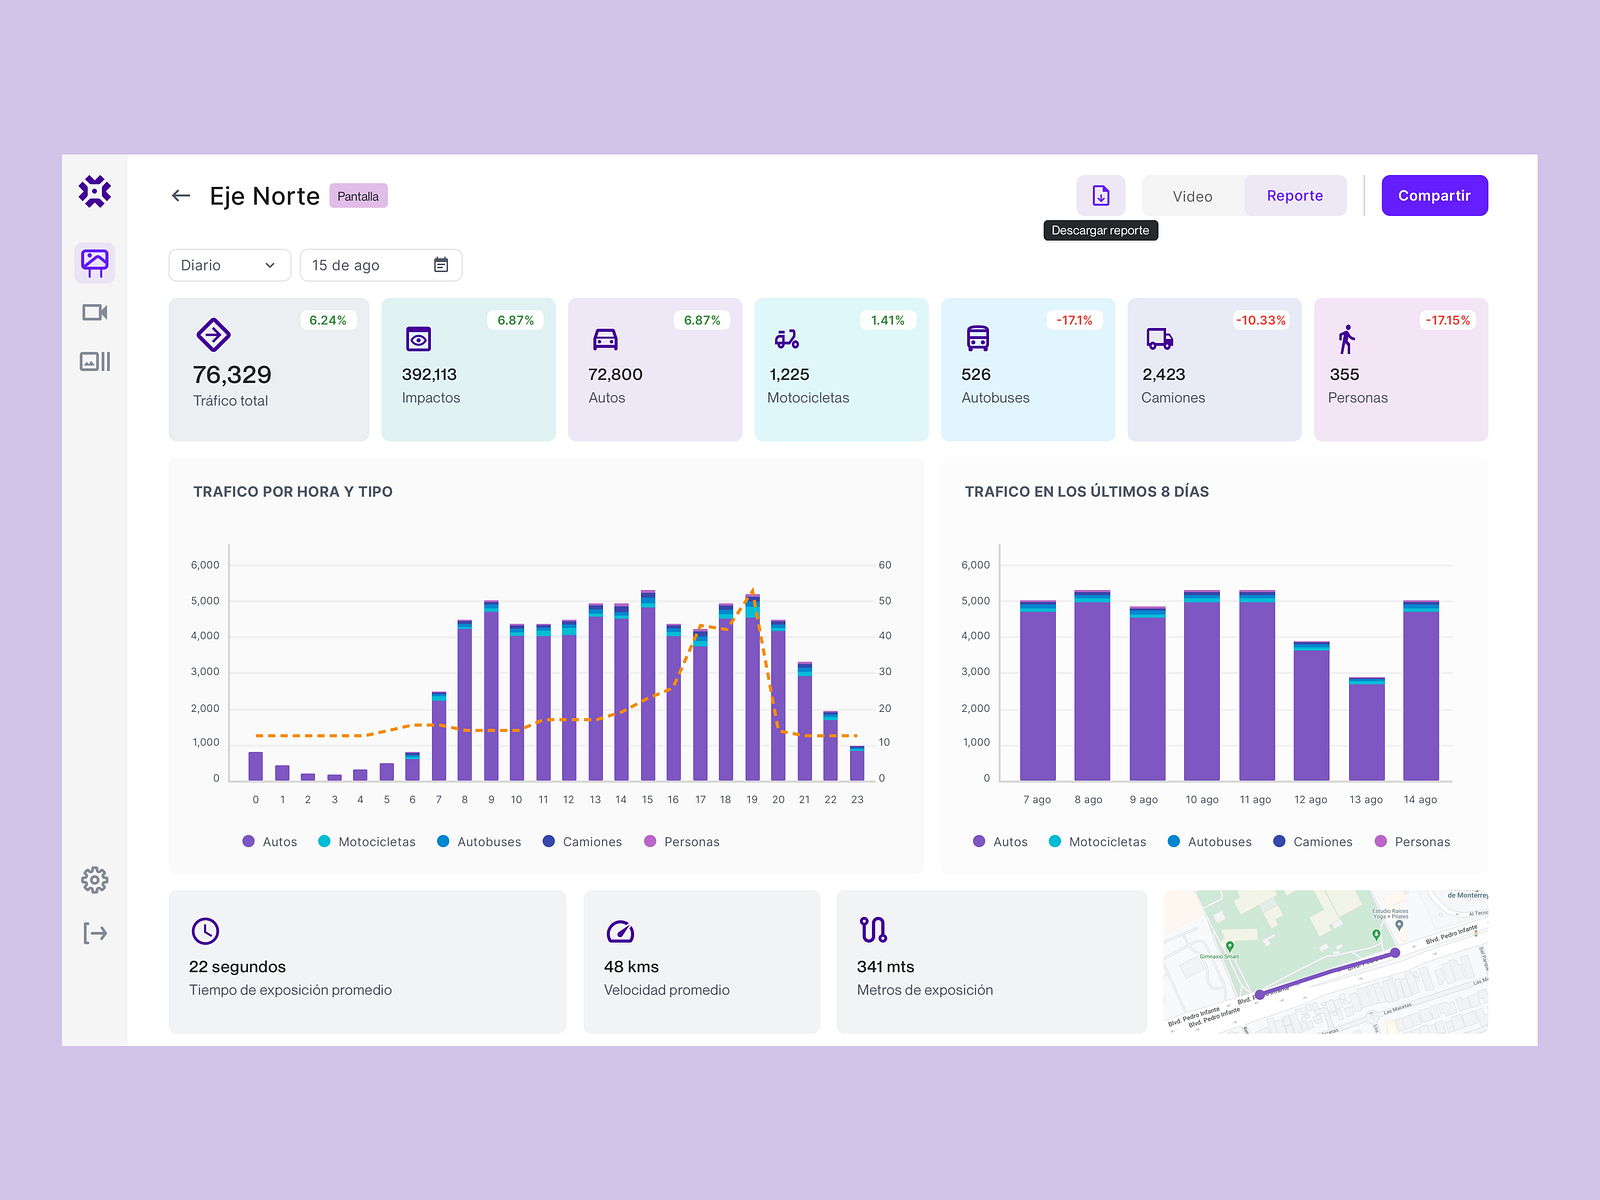Click the hour 9 bar in hourly chart
This screenshot has width=1600, height=1200.
[491, 690]
